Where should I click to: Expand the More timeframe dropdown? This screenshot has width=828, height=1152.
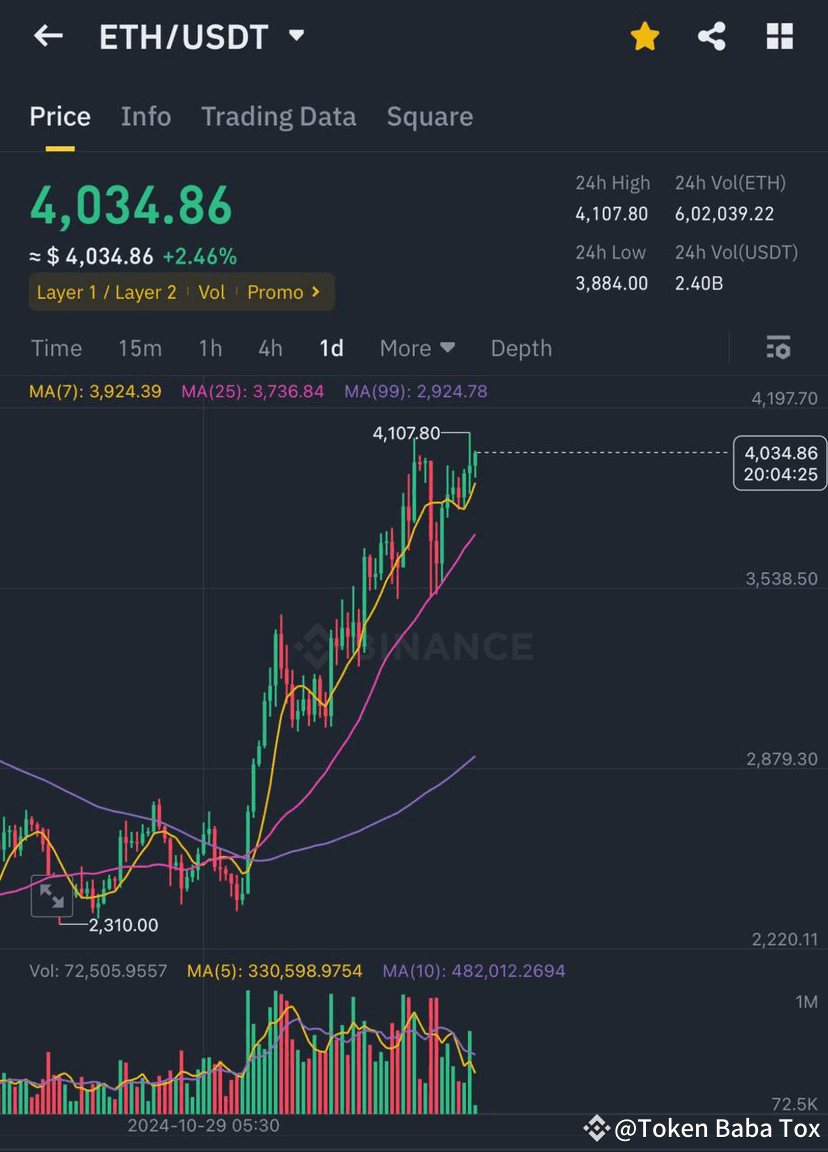pyautogui.click(x=417, y=348)
